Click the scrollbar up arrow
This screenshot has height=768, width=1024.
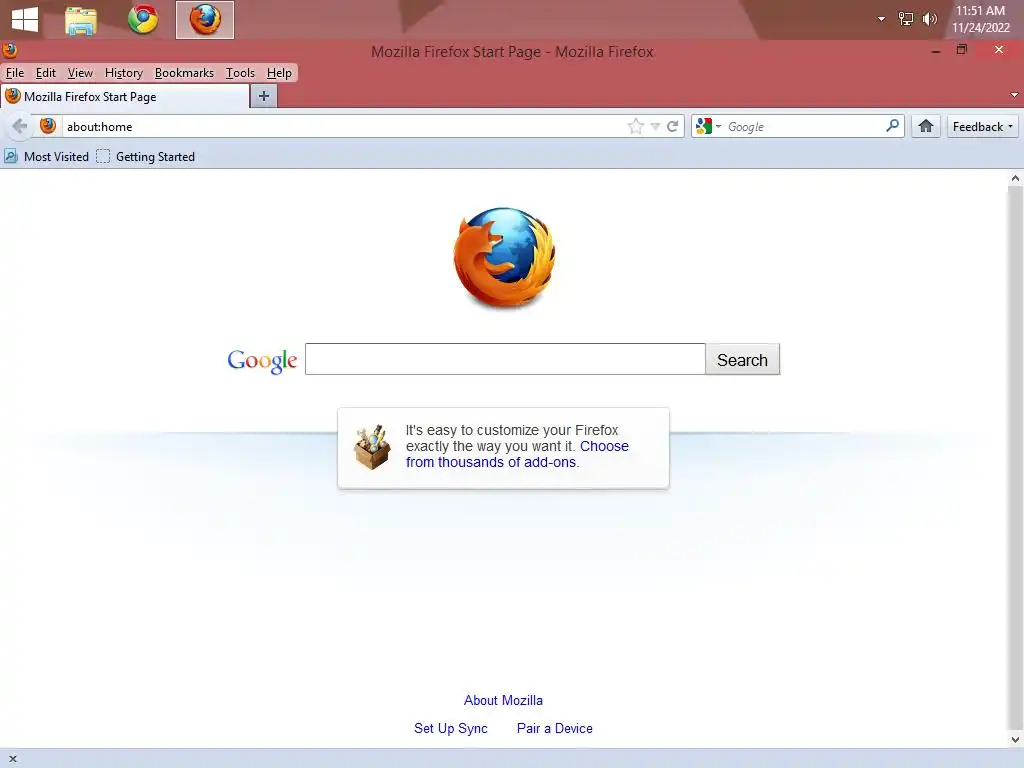[x=1016, y=178]
